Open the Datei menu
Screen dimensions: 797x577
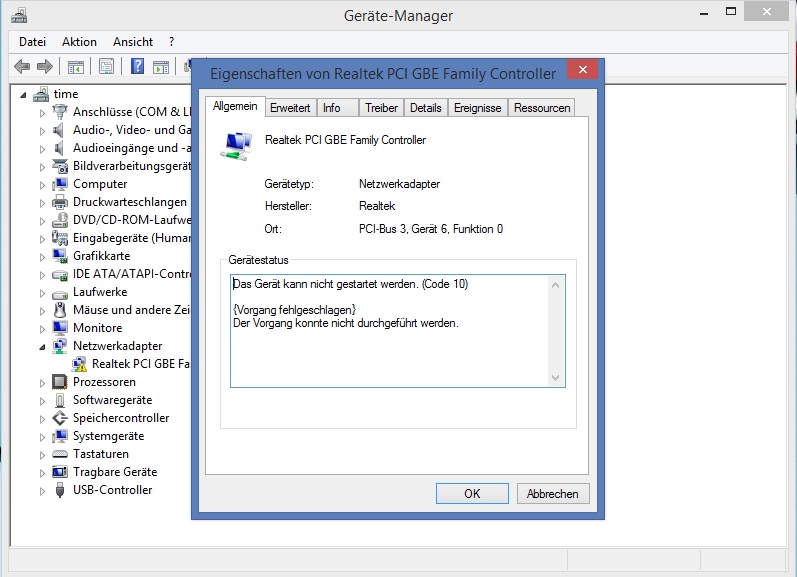coord(33,42)
